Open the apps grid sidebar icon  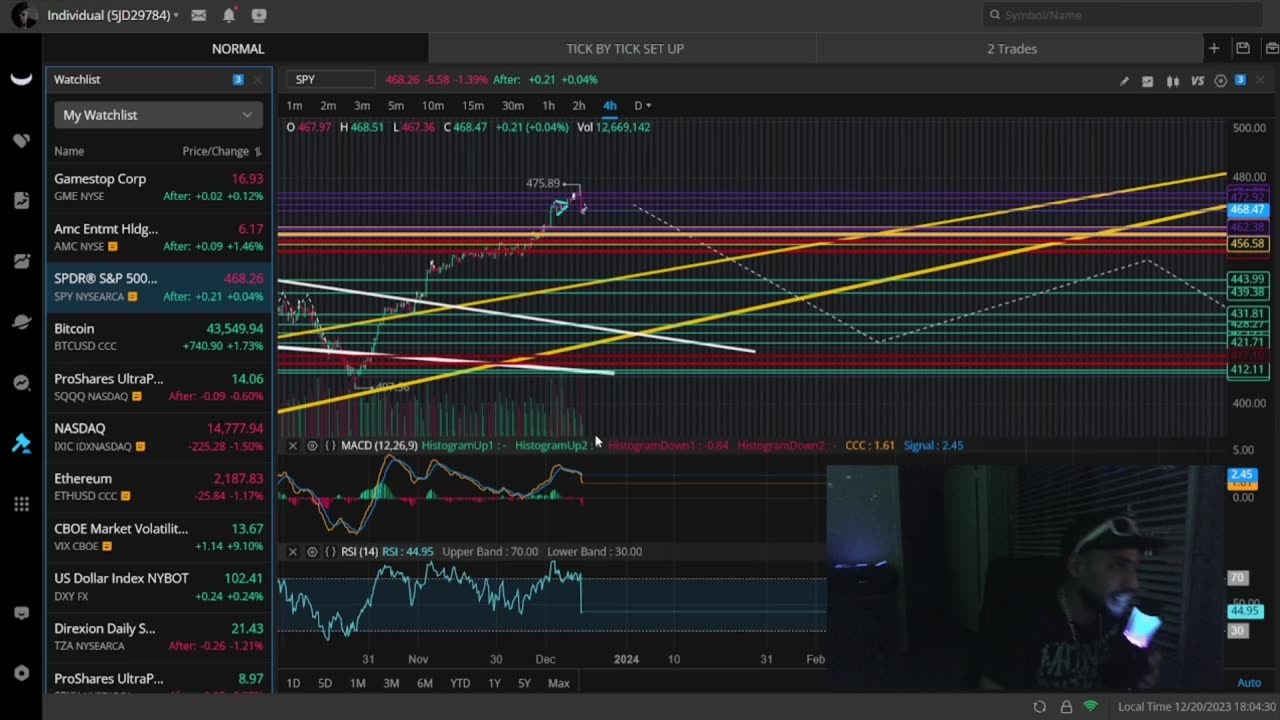click(x=21, y=504)
